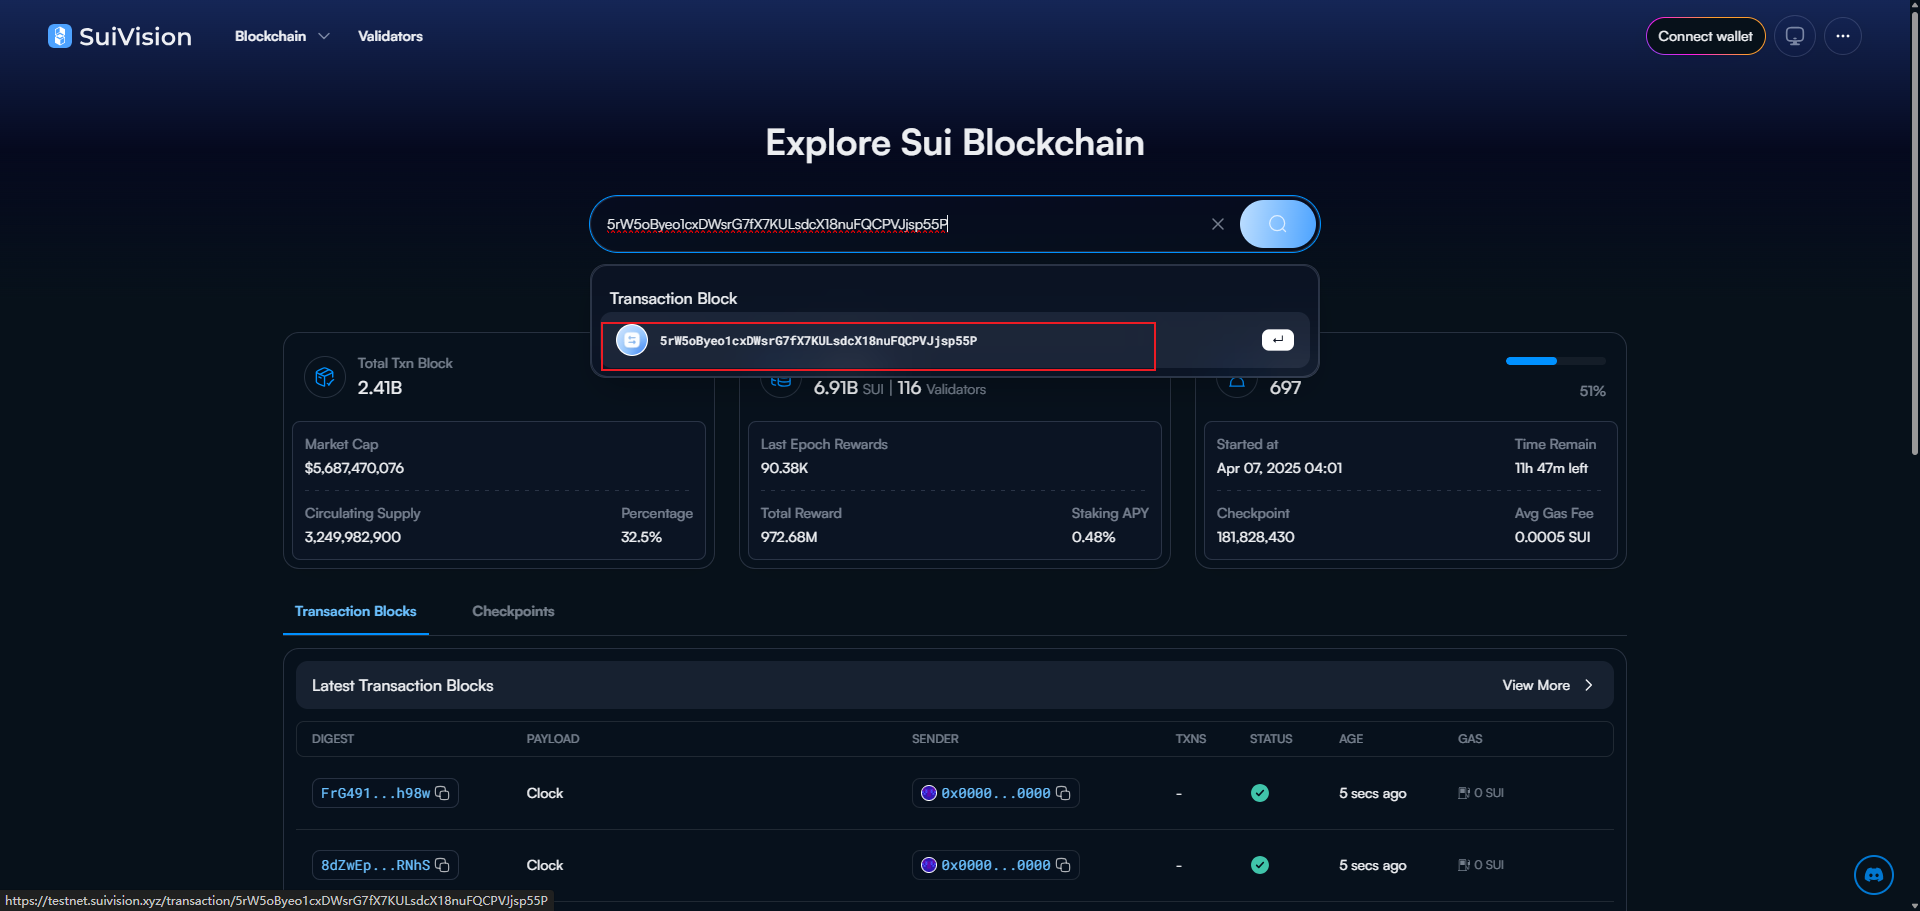Click the GAS column header
1920x911 pixels.
[1470, 739]
